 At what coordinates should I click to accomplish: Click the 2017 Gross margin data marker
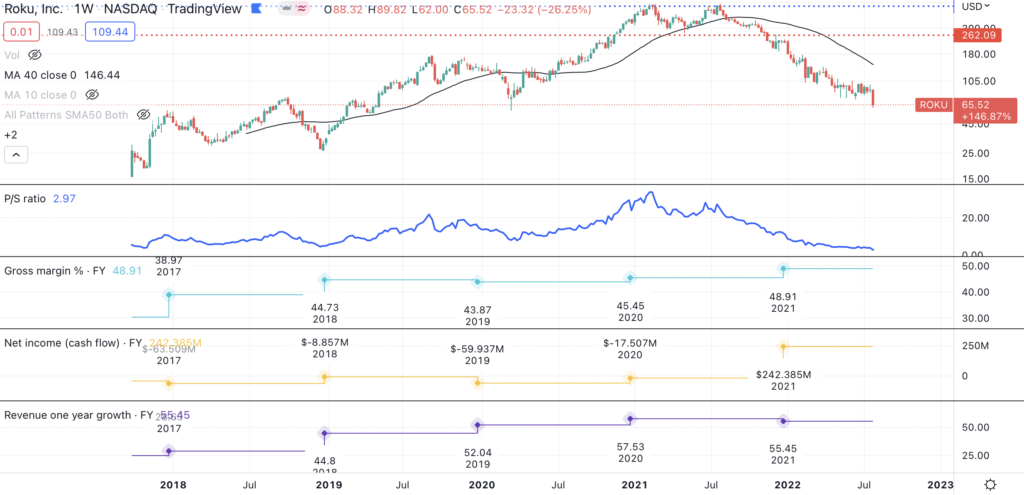(x=169, y=295)
